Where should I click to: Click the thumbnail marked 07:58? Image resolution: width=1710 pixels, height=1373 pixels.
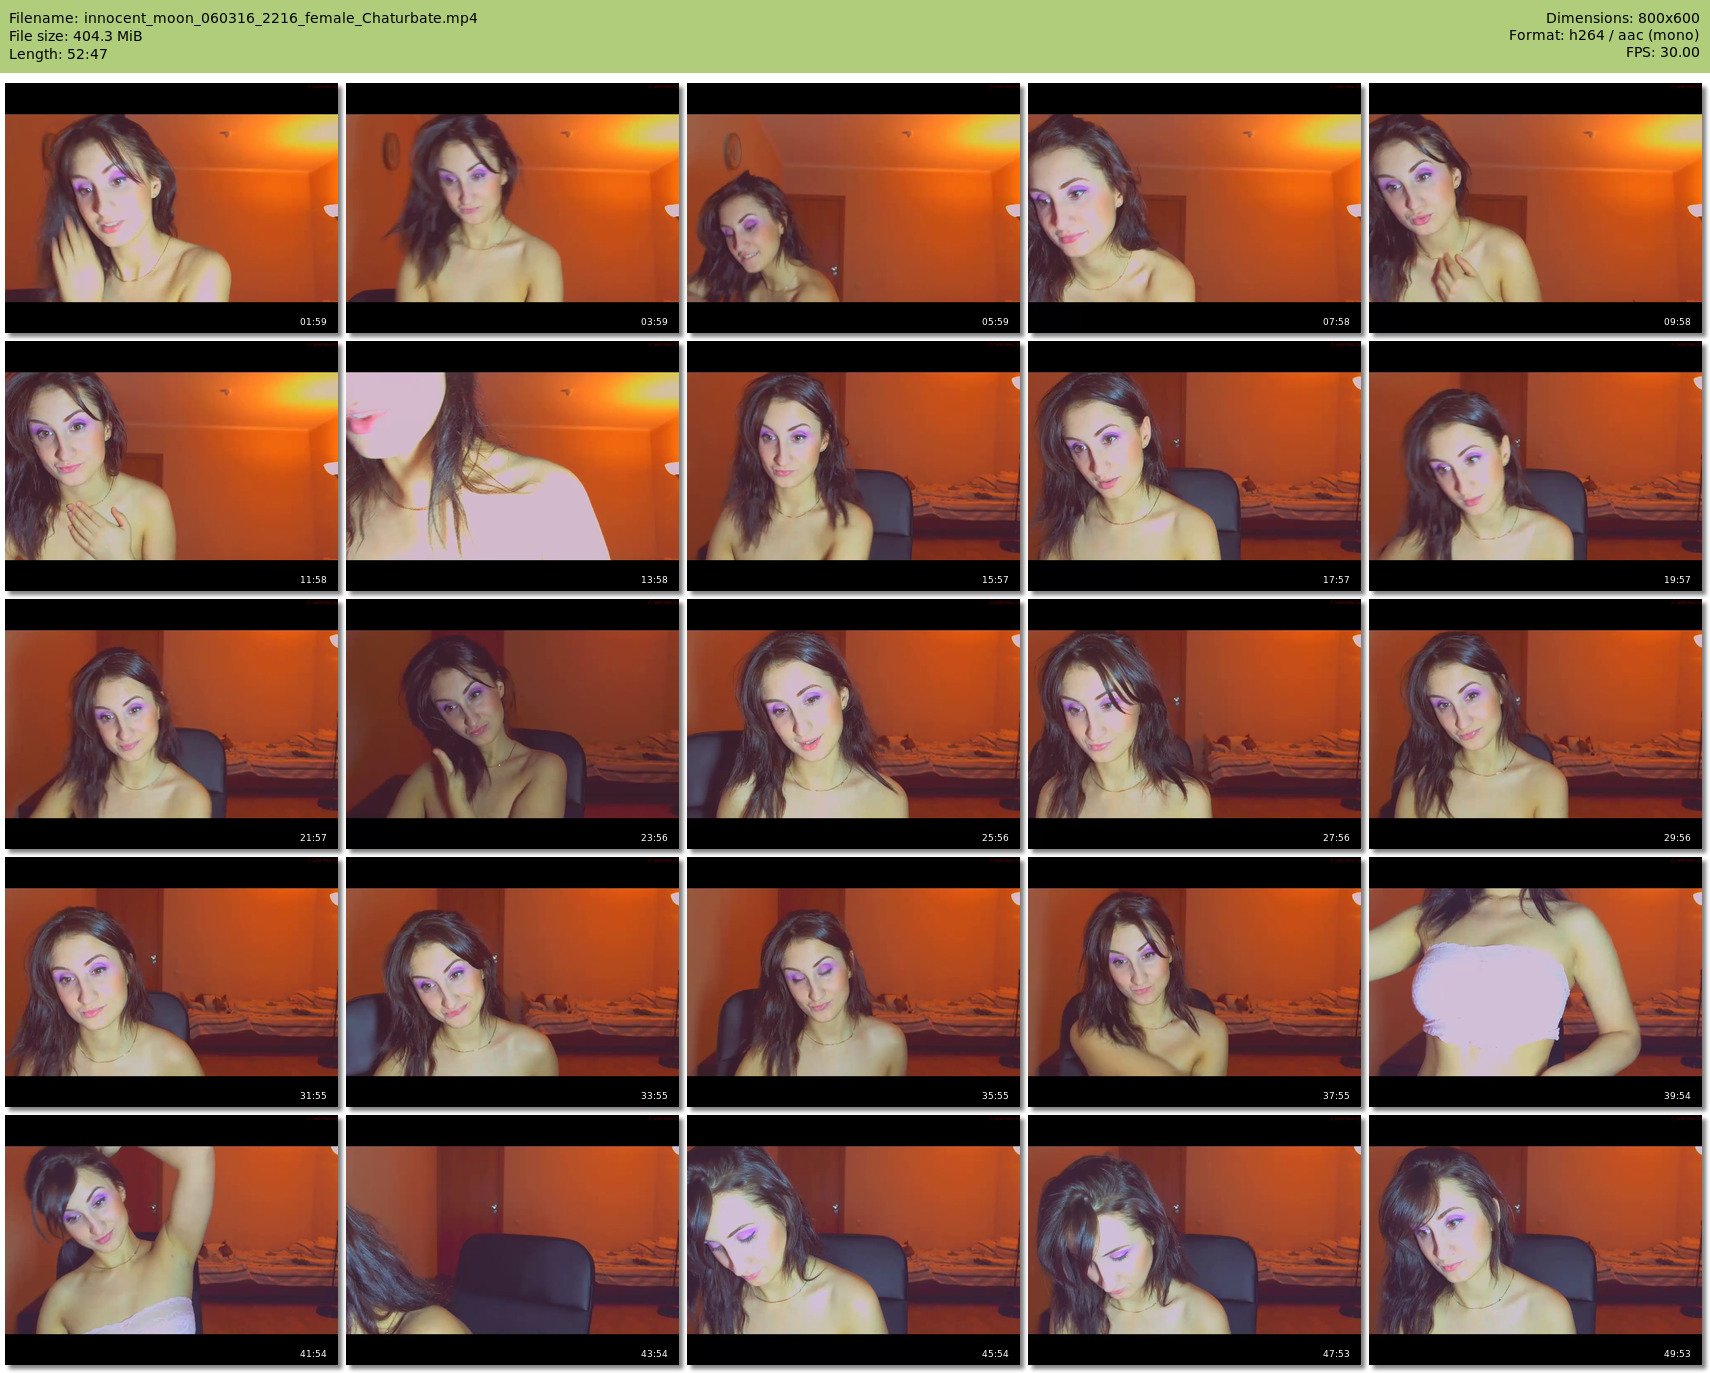point(1195,208)
